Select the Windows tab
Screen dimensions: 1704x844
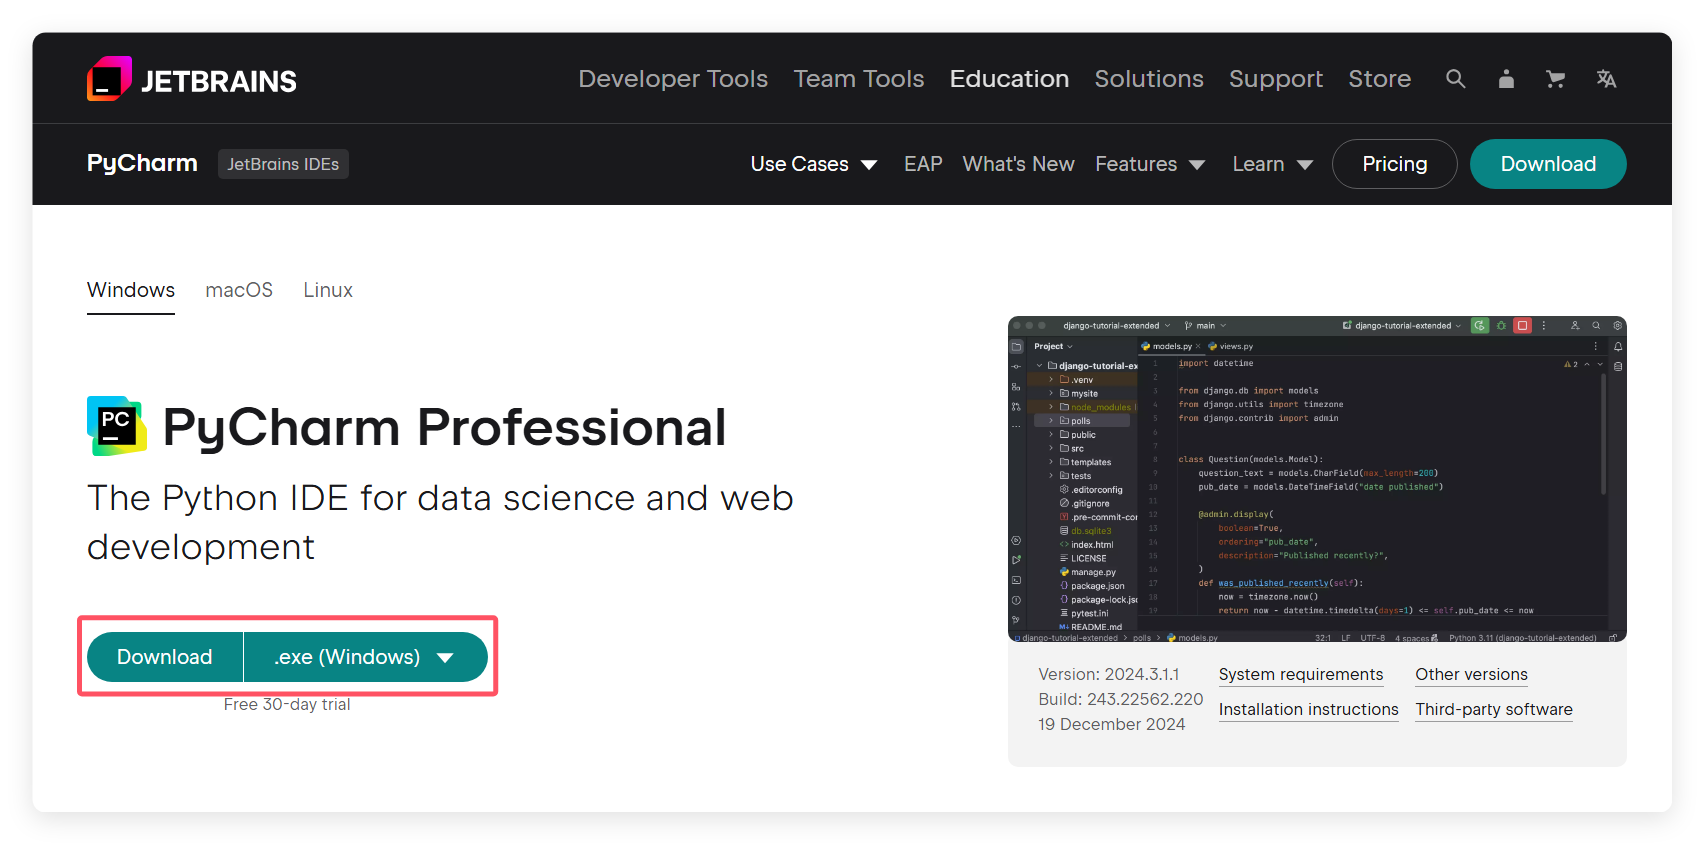pos(131,290)
